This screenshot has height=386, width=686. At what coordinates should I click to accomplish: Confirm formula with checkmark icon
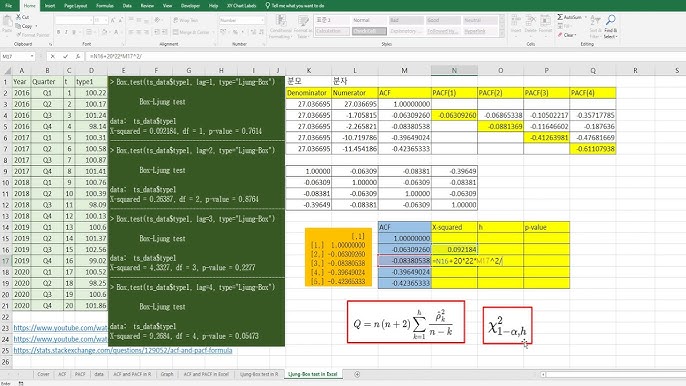[x=65, y=56]
